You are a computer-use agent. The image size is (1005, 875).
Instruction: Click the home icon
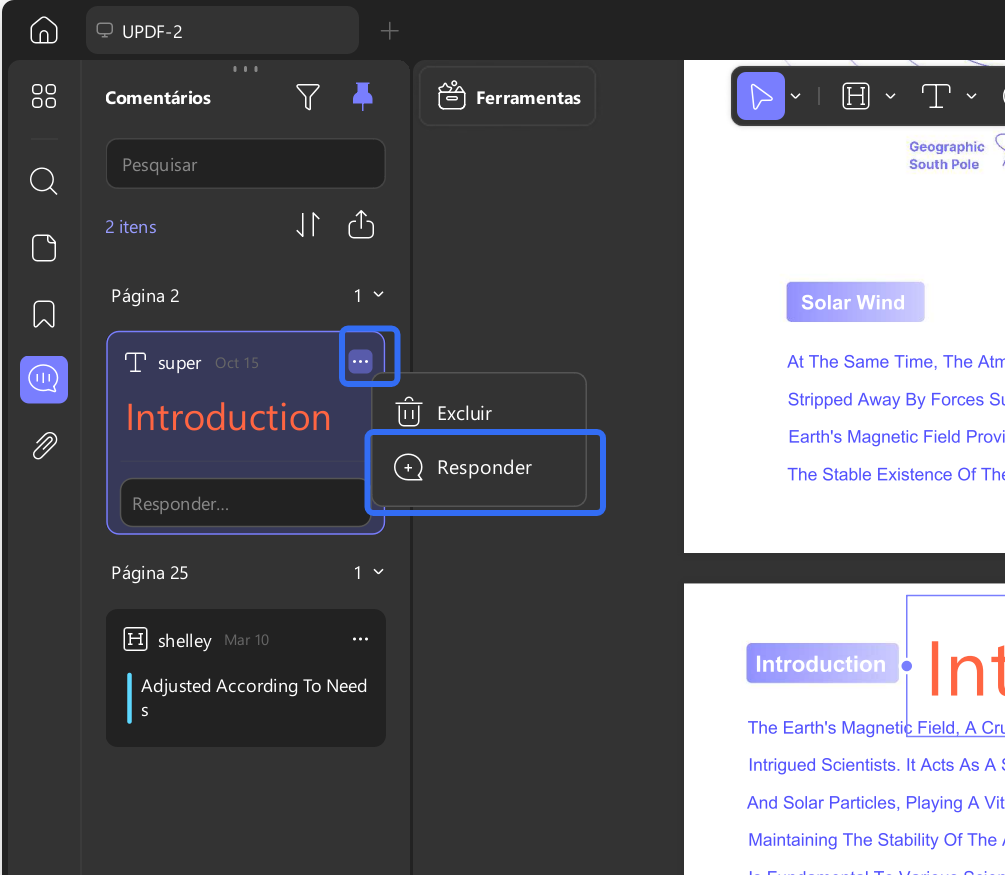pyautogui.click(x=44, y=30)
